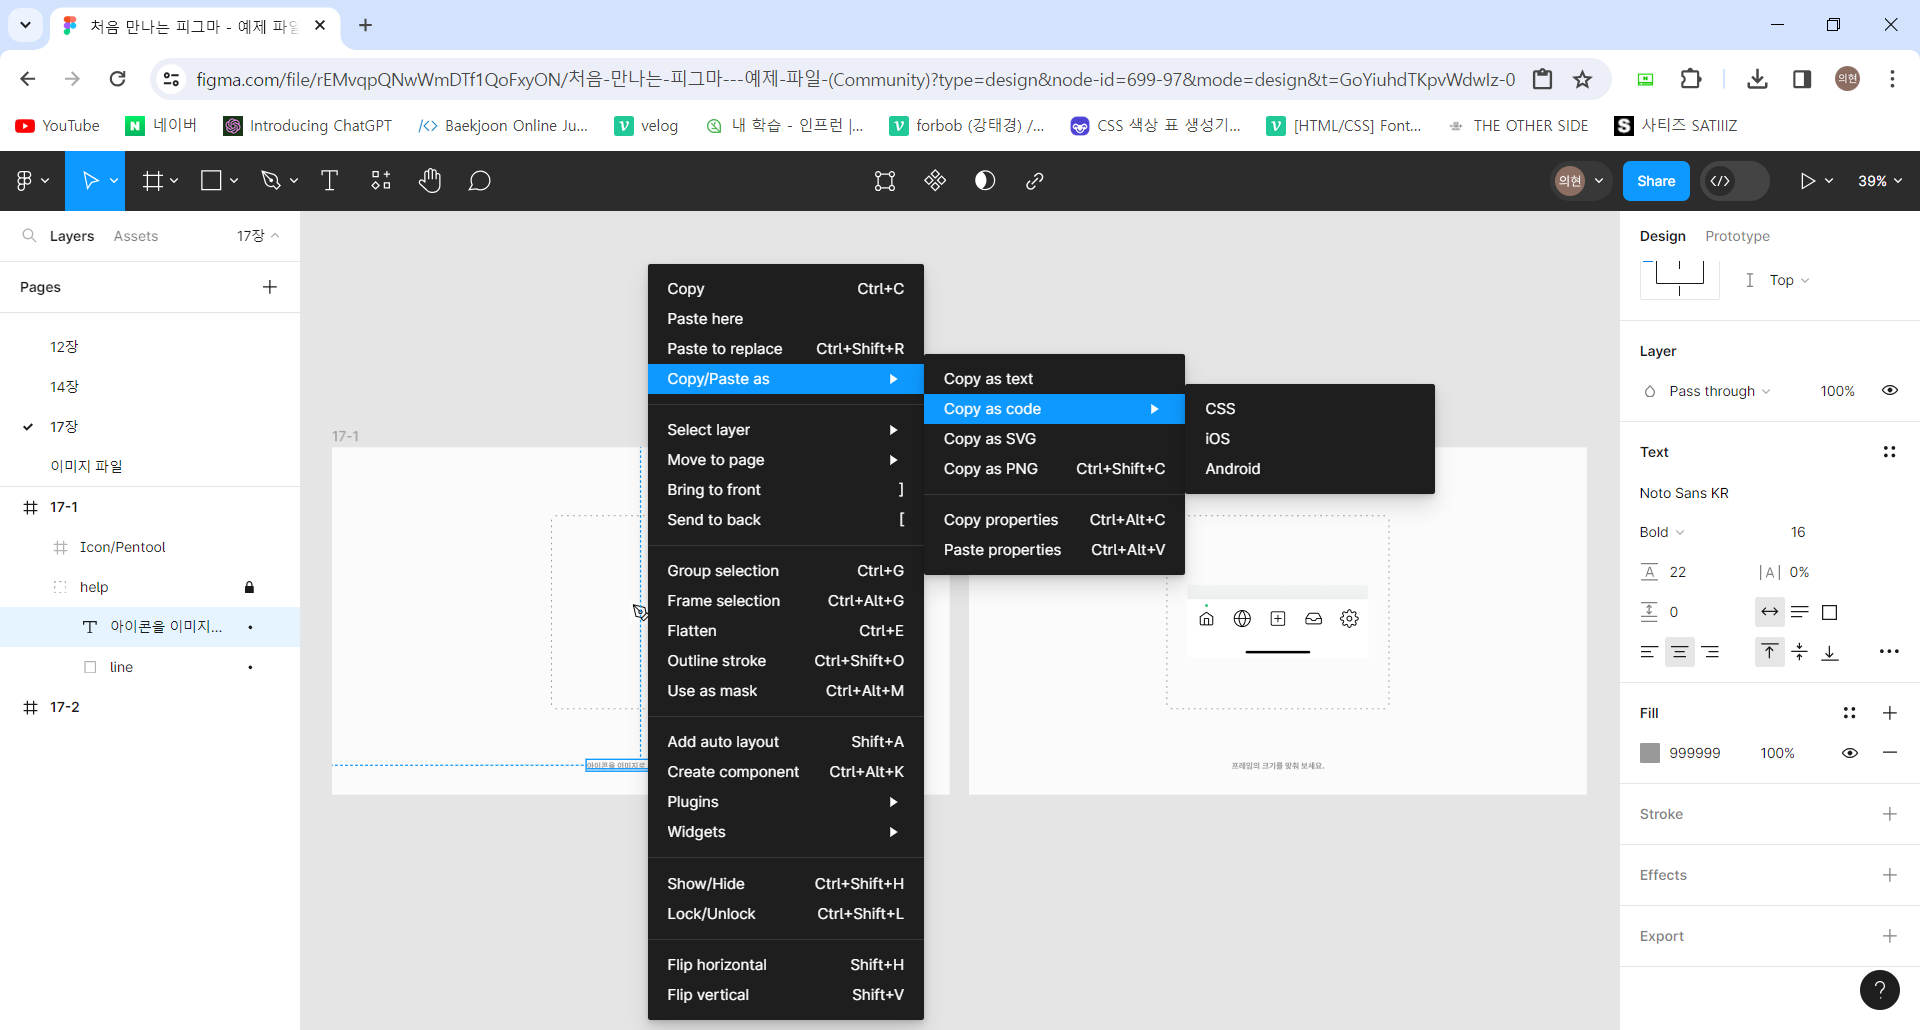Select the Pen tool
This screenshot has height=1030, width=1920.
[271, 181]
